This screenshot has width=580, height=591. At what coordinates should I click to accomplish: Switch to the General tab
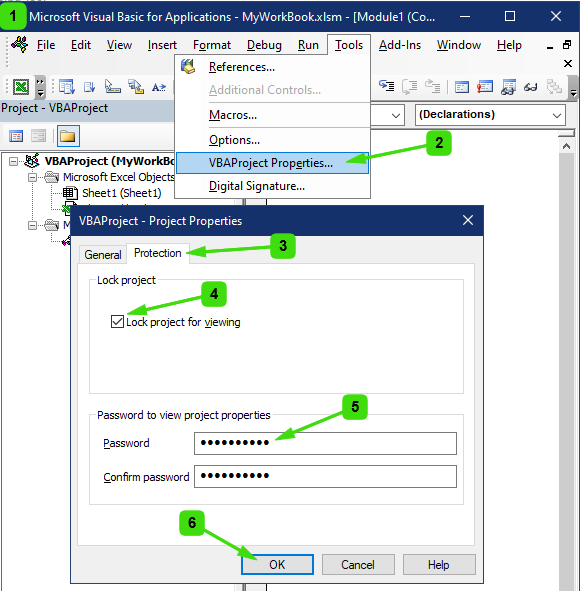[x=103, y=254]
